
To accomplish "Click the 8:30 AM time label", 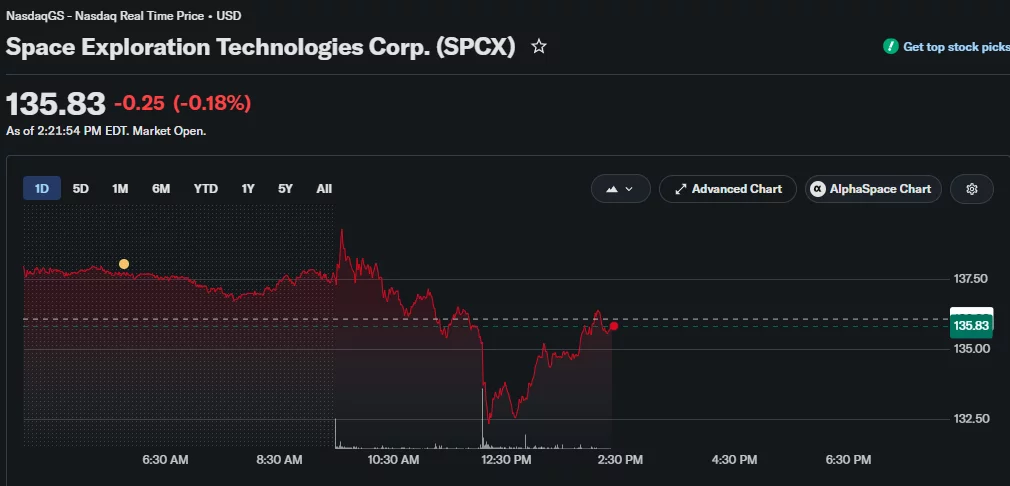I will click(x=279, y=460).
